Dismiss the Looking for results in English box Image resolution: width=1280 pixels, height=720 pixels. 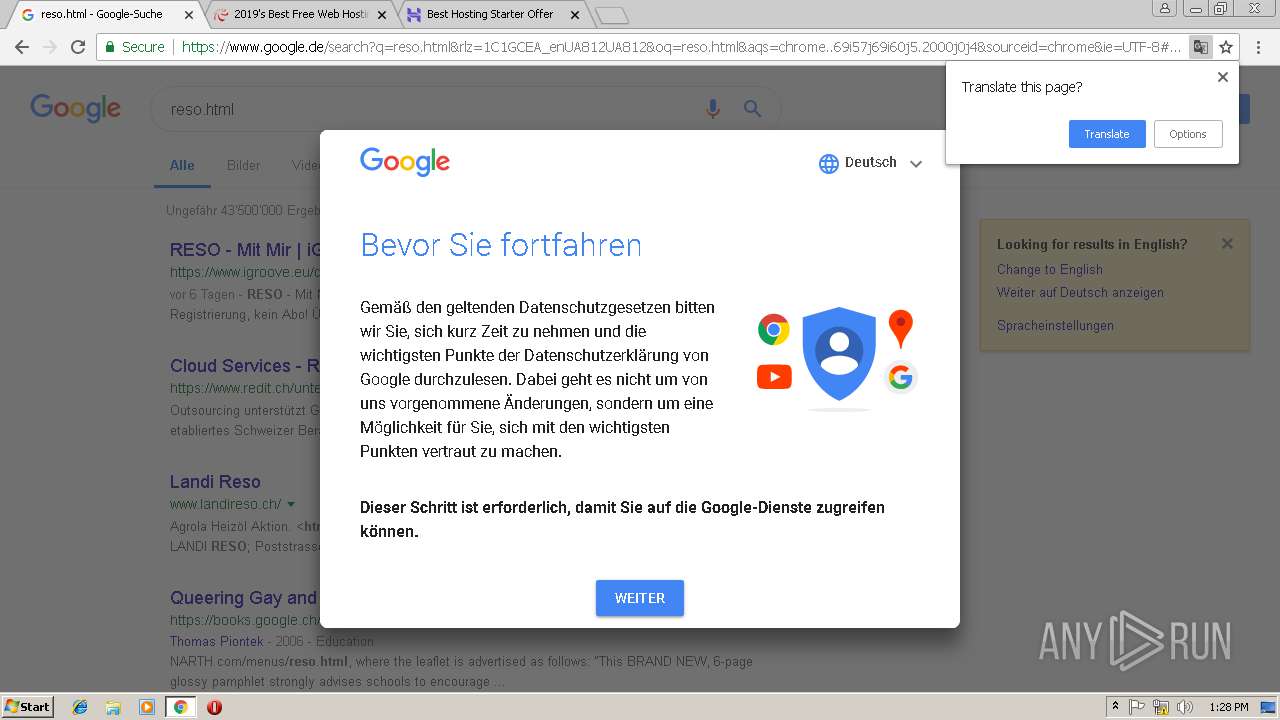point(1227,244)
